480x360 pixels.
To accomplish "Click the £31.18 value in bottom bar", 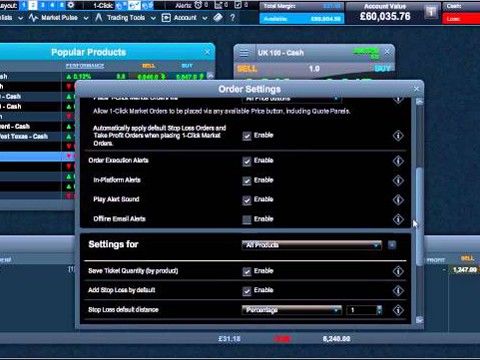I will point(229,339).
